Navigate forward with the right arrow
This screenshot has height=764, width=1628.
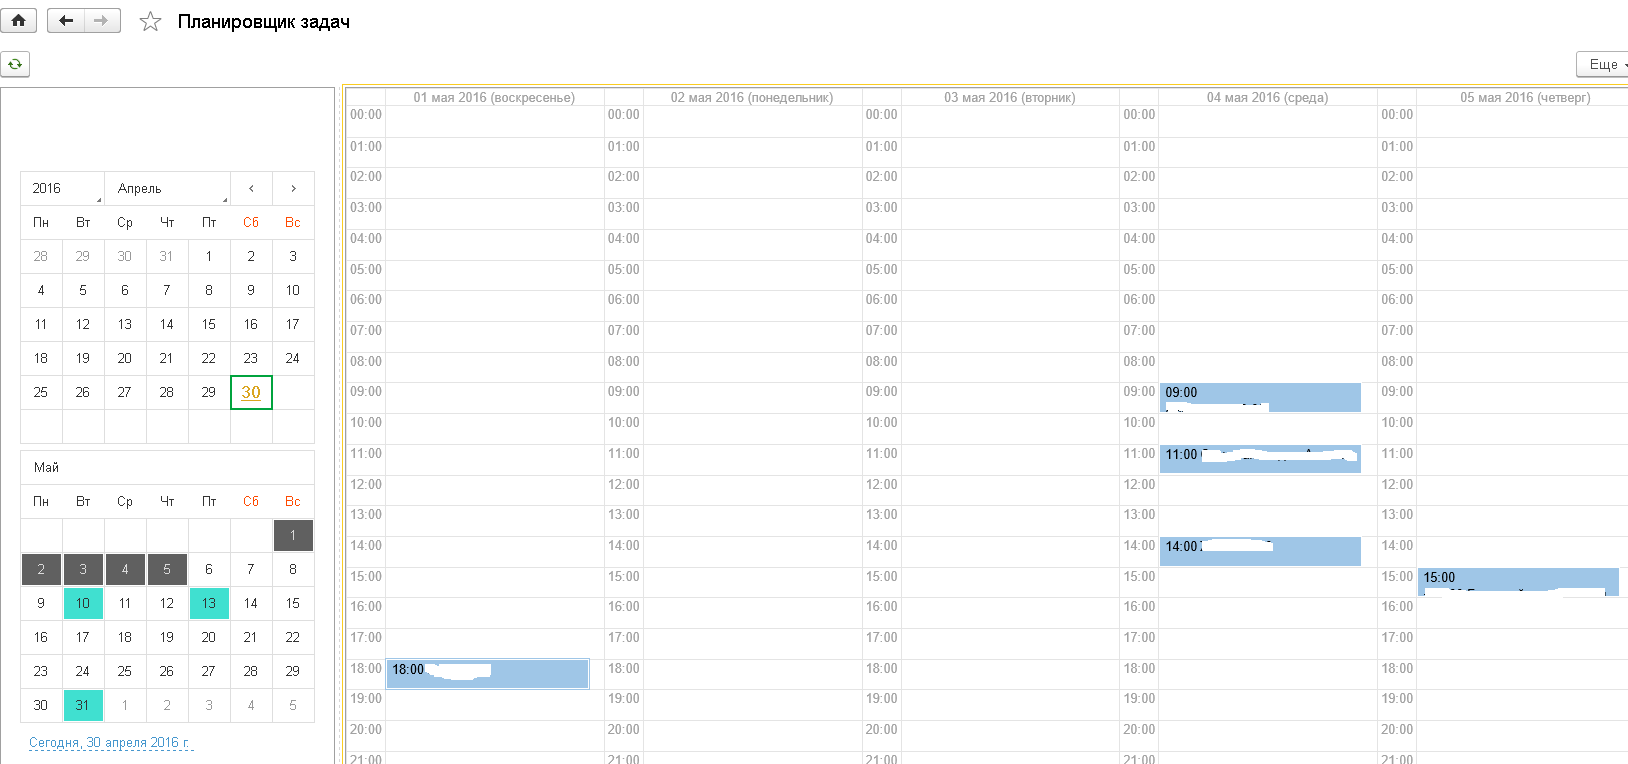(x=101, y=20)
